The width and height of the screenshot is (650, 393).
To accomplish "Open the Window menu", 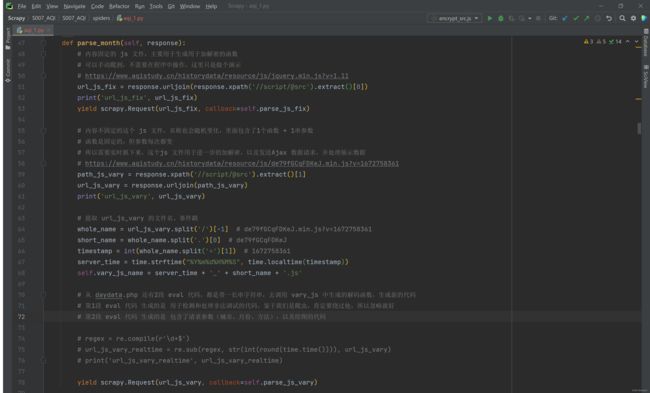I will pyautogui.click(x=190, y=6).
